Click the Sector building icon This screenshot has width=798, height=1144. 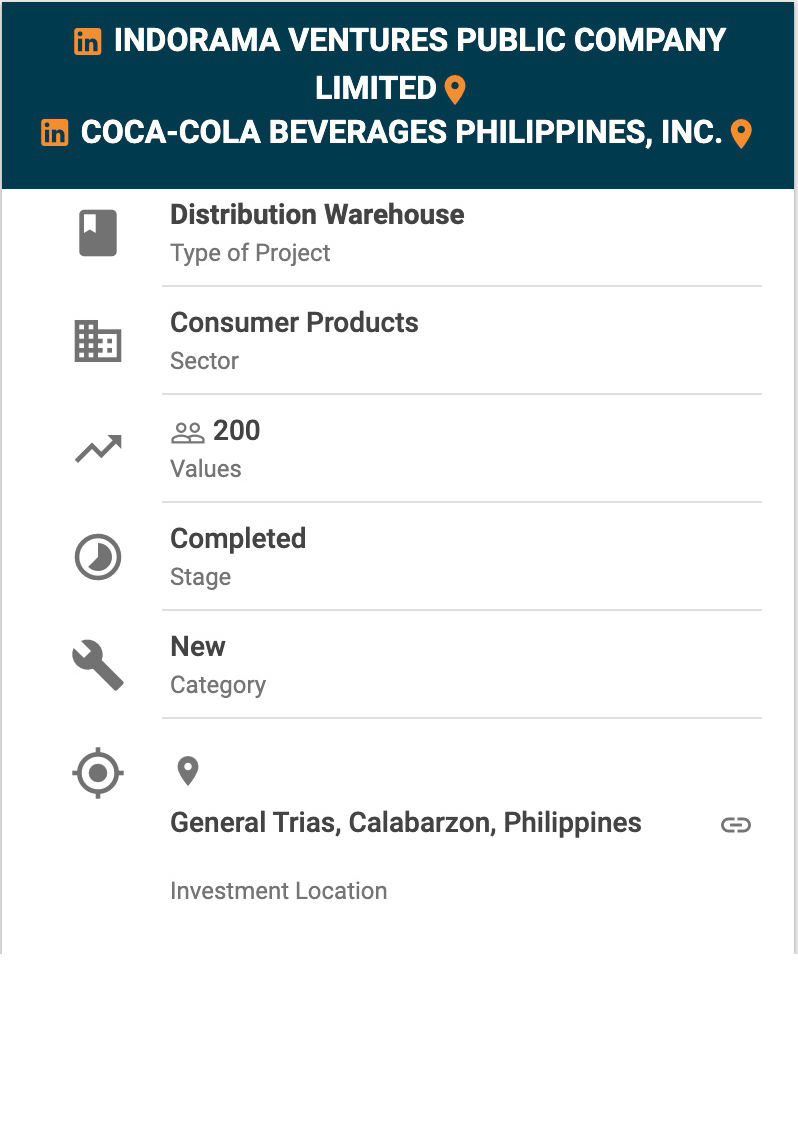98,342
